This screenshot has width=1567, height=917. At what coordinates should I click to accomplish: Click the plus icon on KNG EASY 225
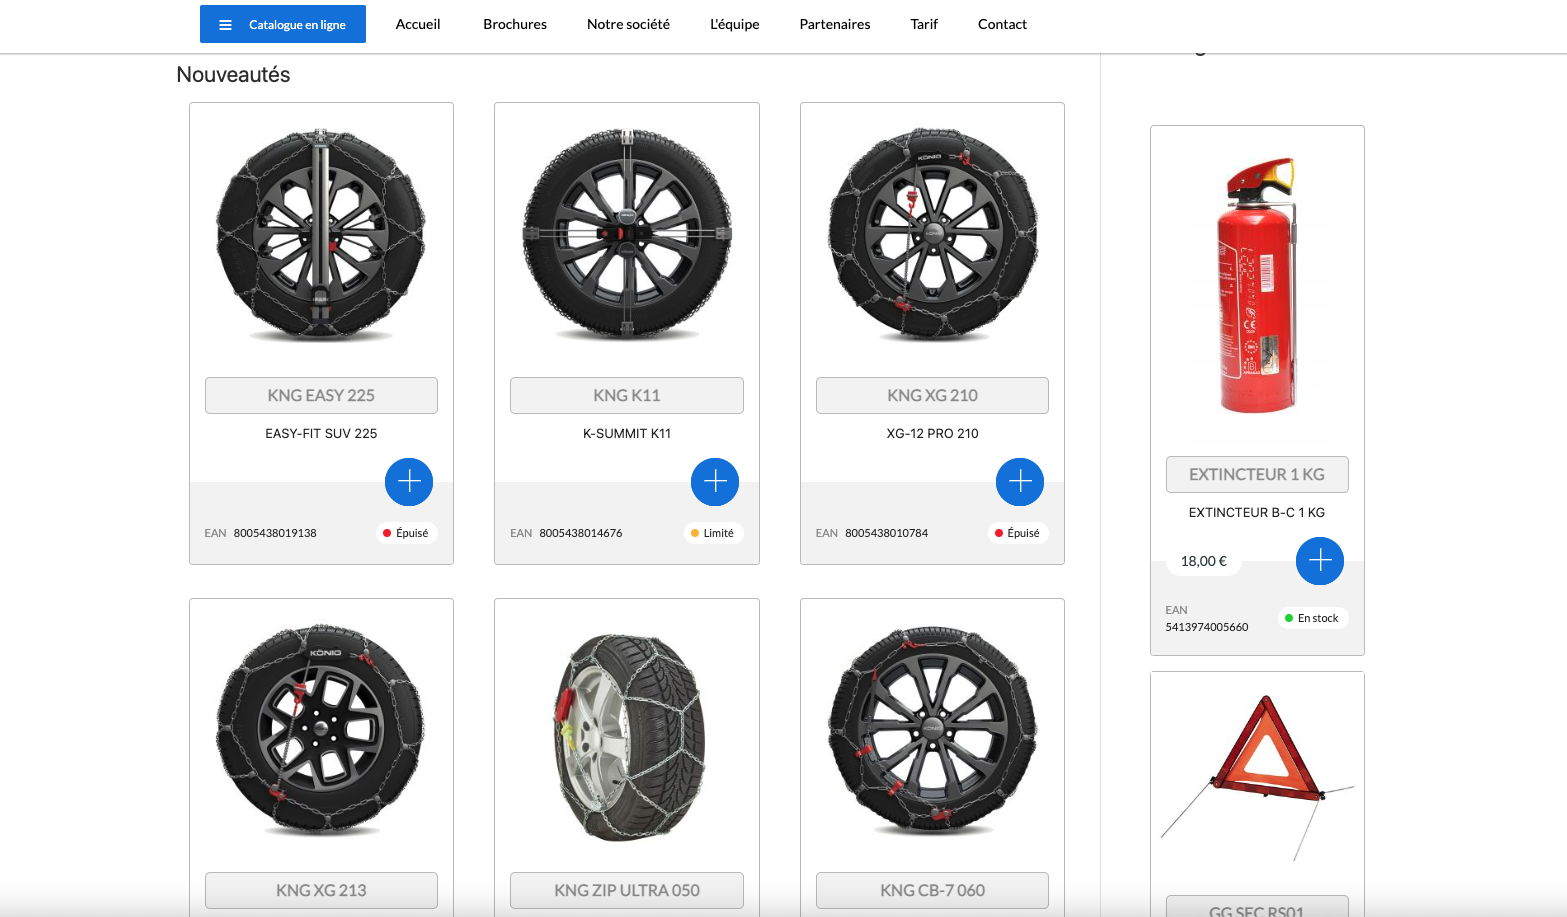pyautogui.click(x=409, y=482)
